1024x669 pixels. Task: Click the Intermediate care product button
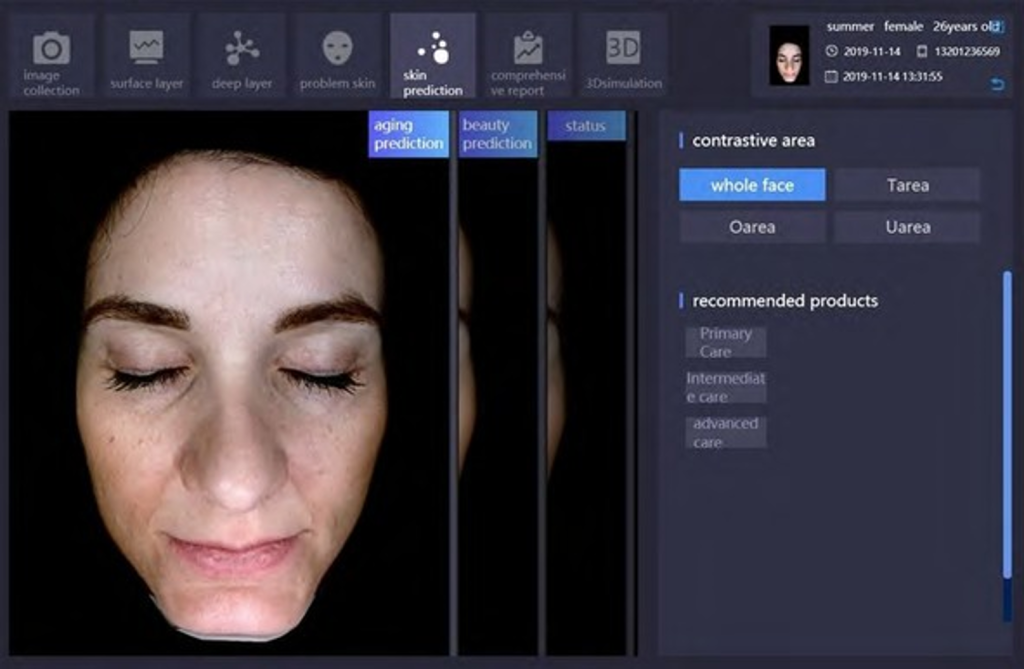(726, 388)
